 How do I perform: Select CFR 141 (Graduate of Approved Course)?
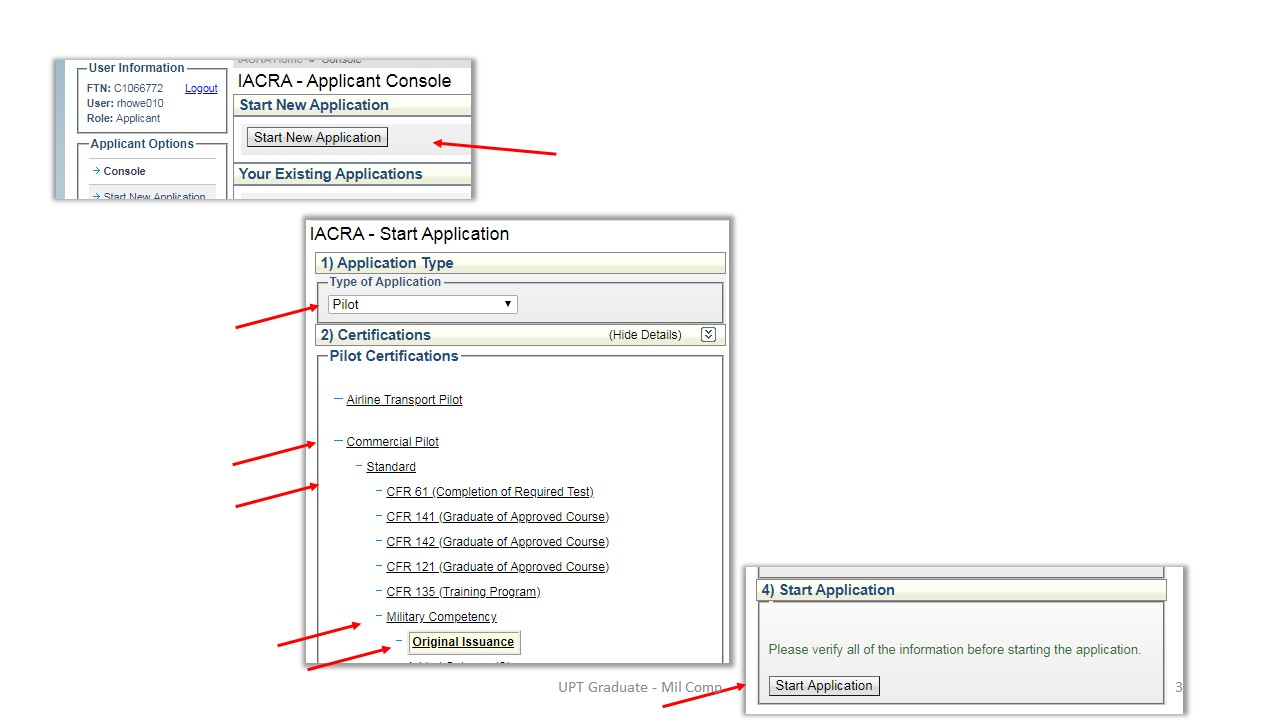(498, 517)
